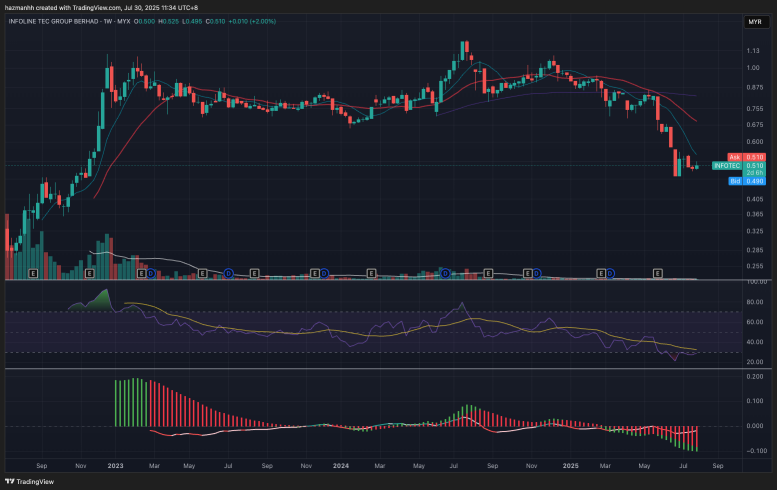Viewport: 777px width, 490px height.
Task: Open the earnings E marker nearest Nov 2022
Action: tap(90, 273)
